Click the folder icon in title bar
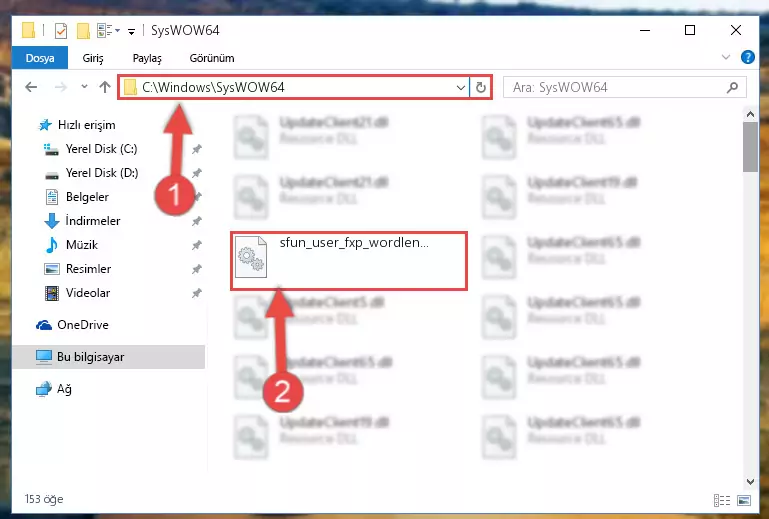This screenshot has width=769, height=519. point(28,30)
